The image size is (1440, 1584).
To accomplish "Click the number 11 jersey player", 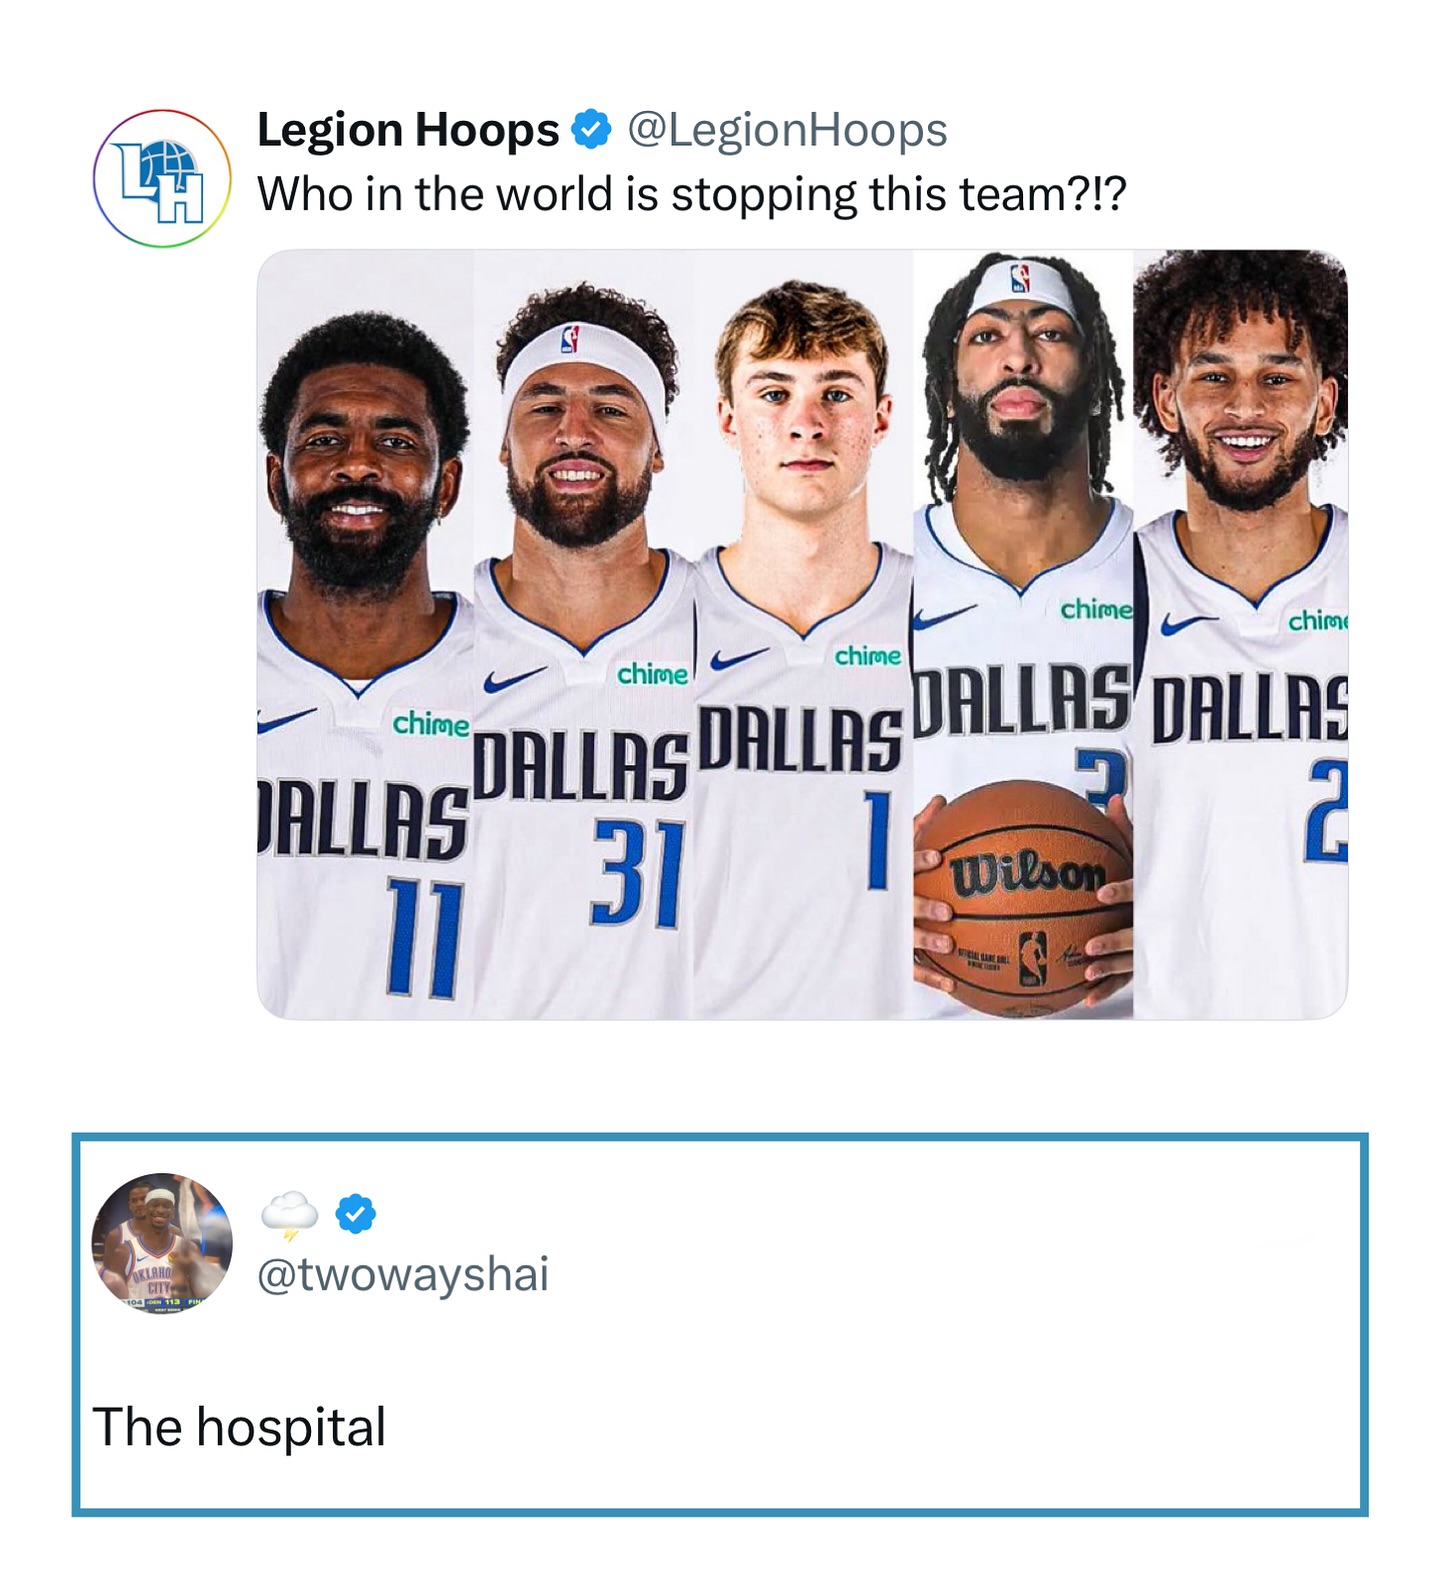I will [x=365, y=665].
